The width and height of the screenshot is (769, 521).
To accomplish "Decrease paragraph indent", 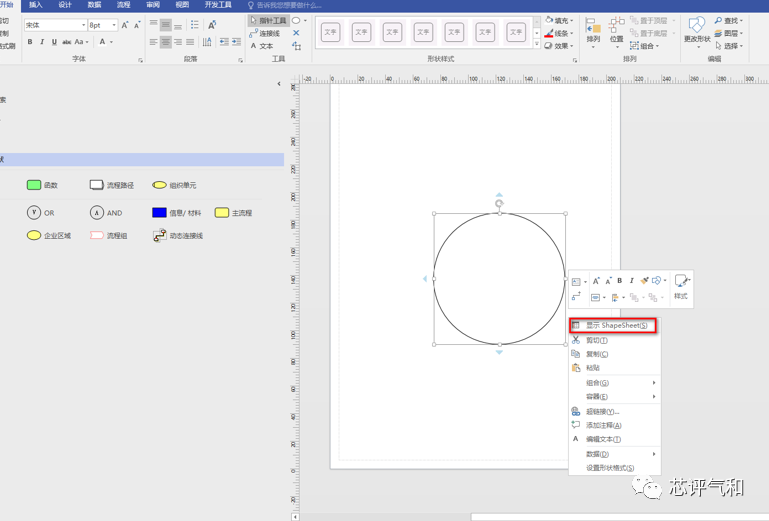I will tap(224, 42).
